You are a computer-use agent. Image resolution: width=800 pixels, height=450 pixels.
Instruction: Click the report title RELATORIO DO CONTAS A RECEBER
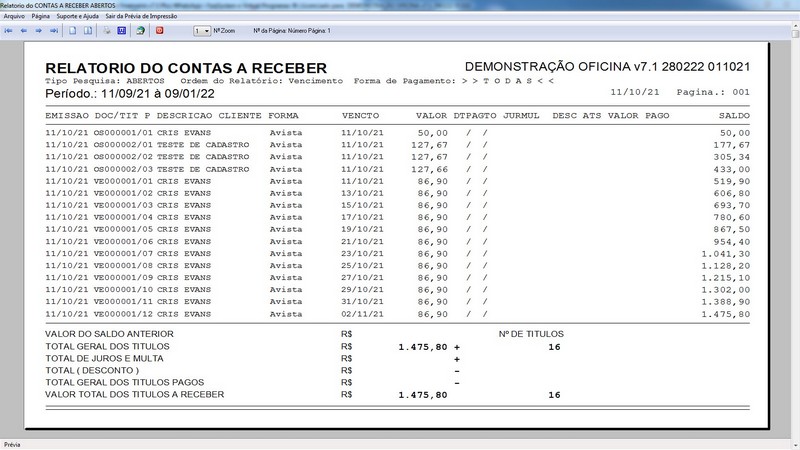pos(186,68)
